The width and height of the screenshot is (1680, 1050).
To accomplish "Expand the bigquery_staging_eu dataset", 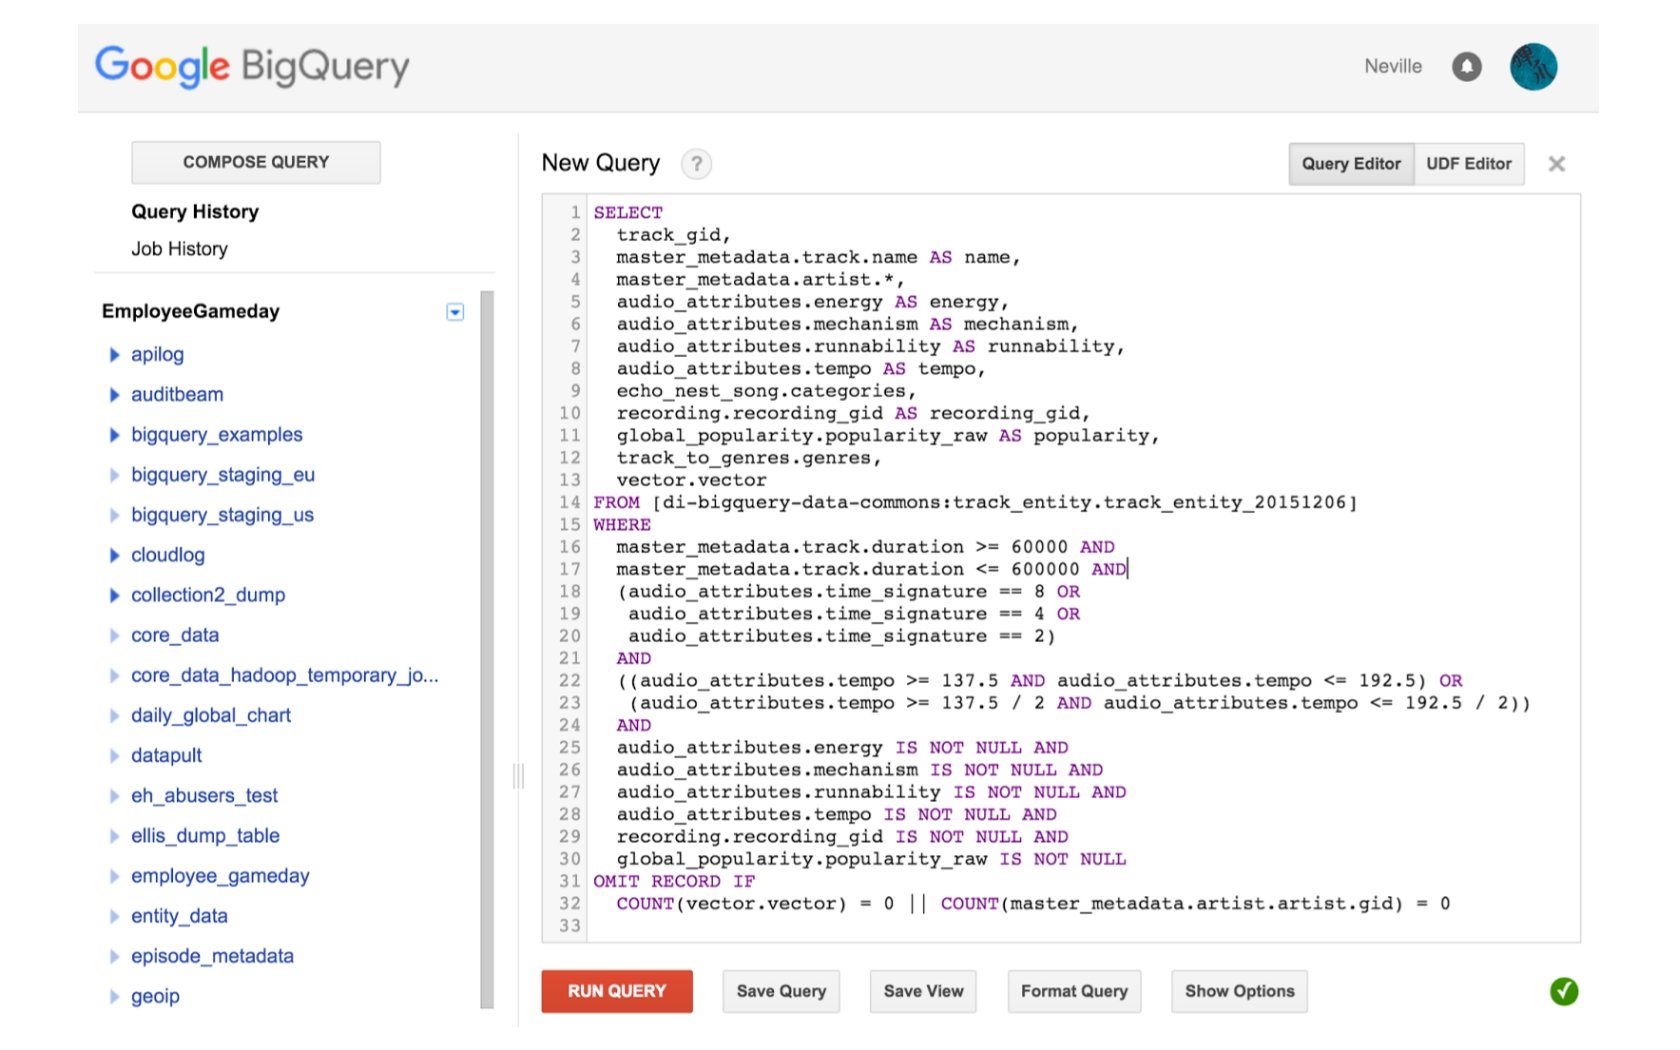I will (x=114, y=475).
